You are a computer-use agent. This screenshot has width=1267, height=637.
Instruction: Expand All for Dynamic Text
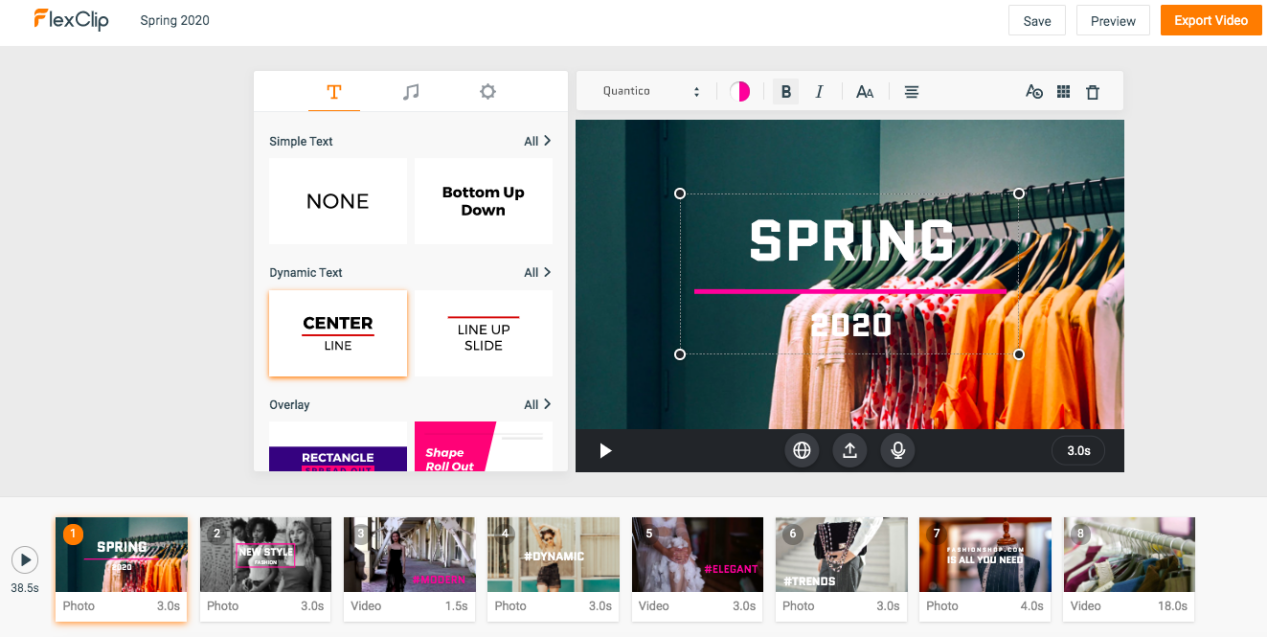pos(537,272)
